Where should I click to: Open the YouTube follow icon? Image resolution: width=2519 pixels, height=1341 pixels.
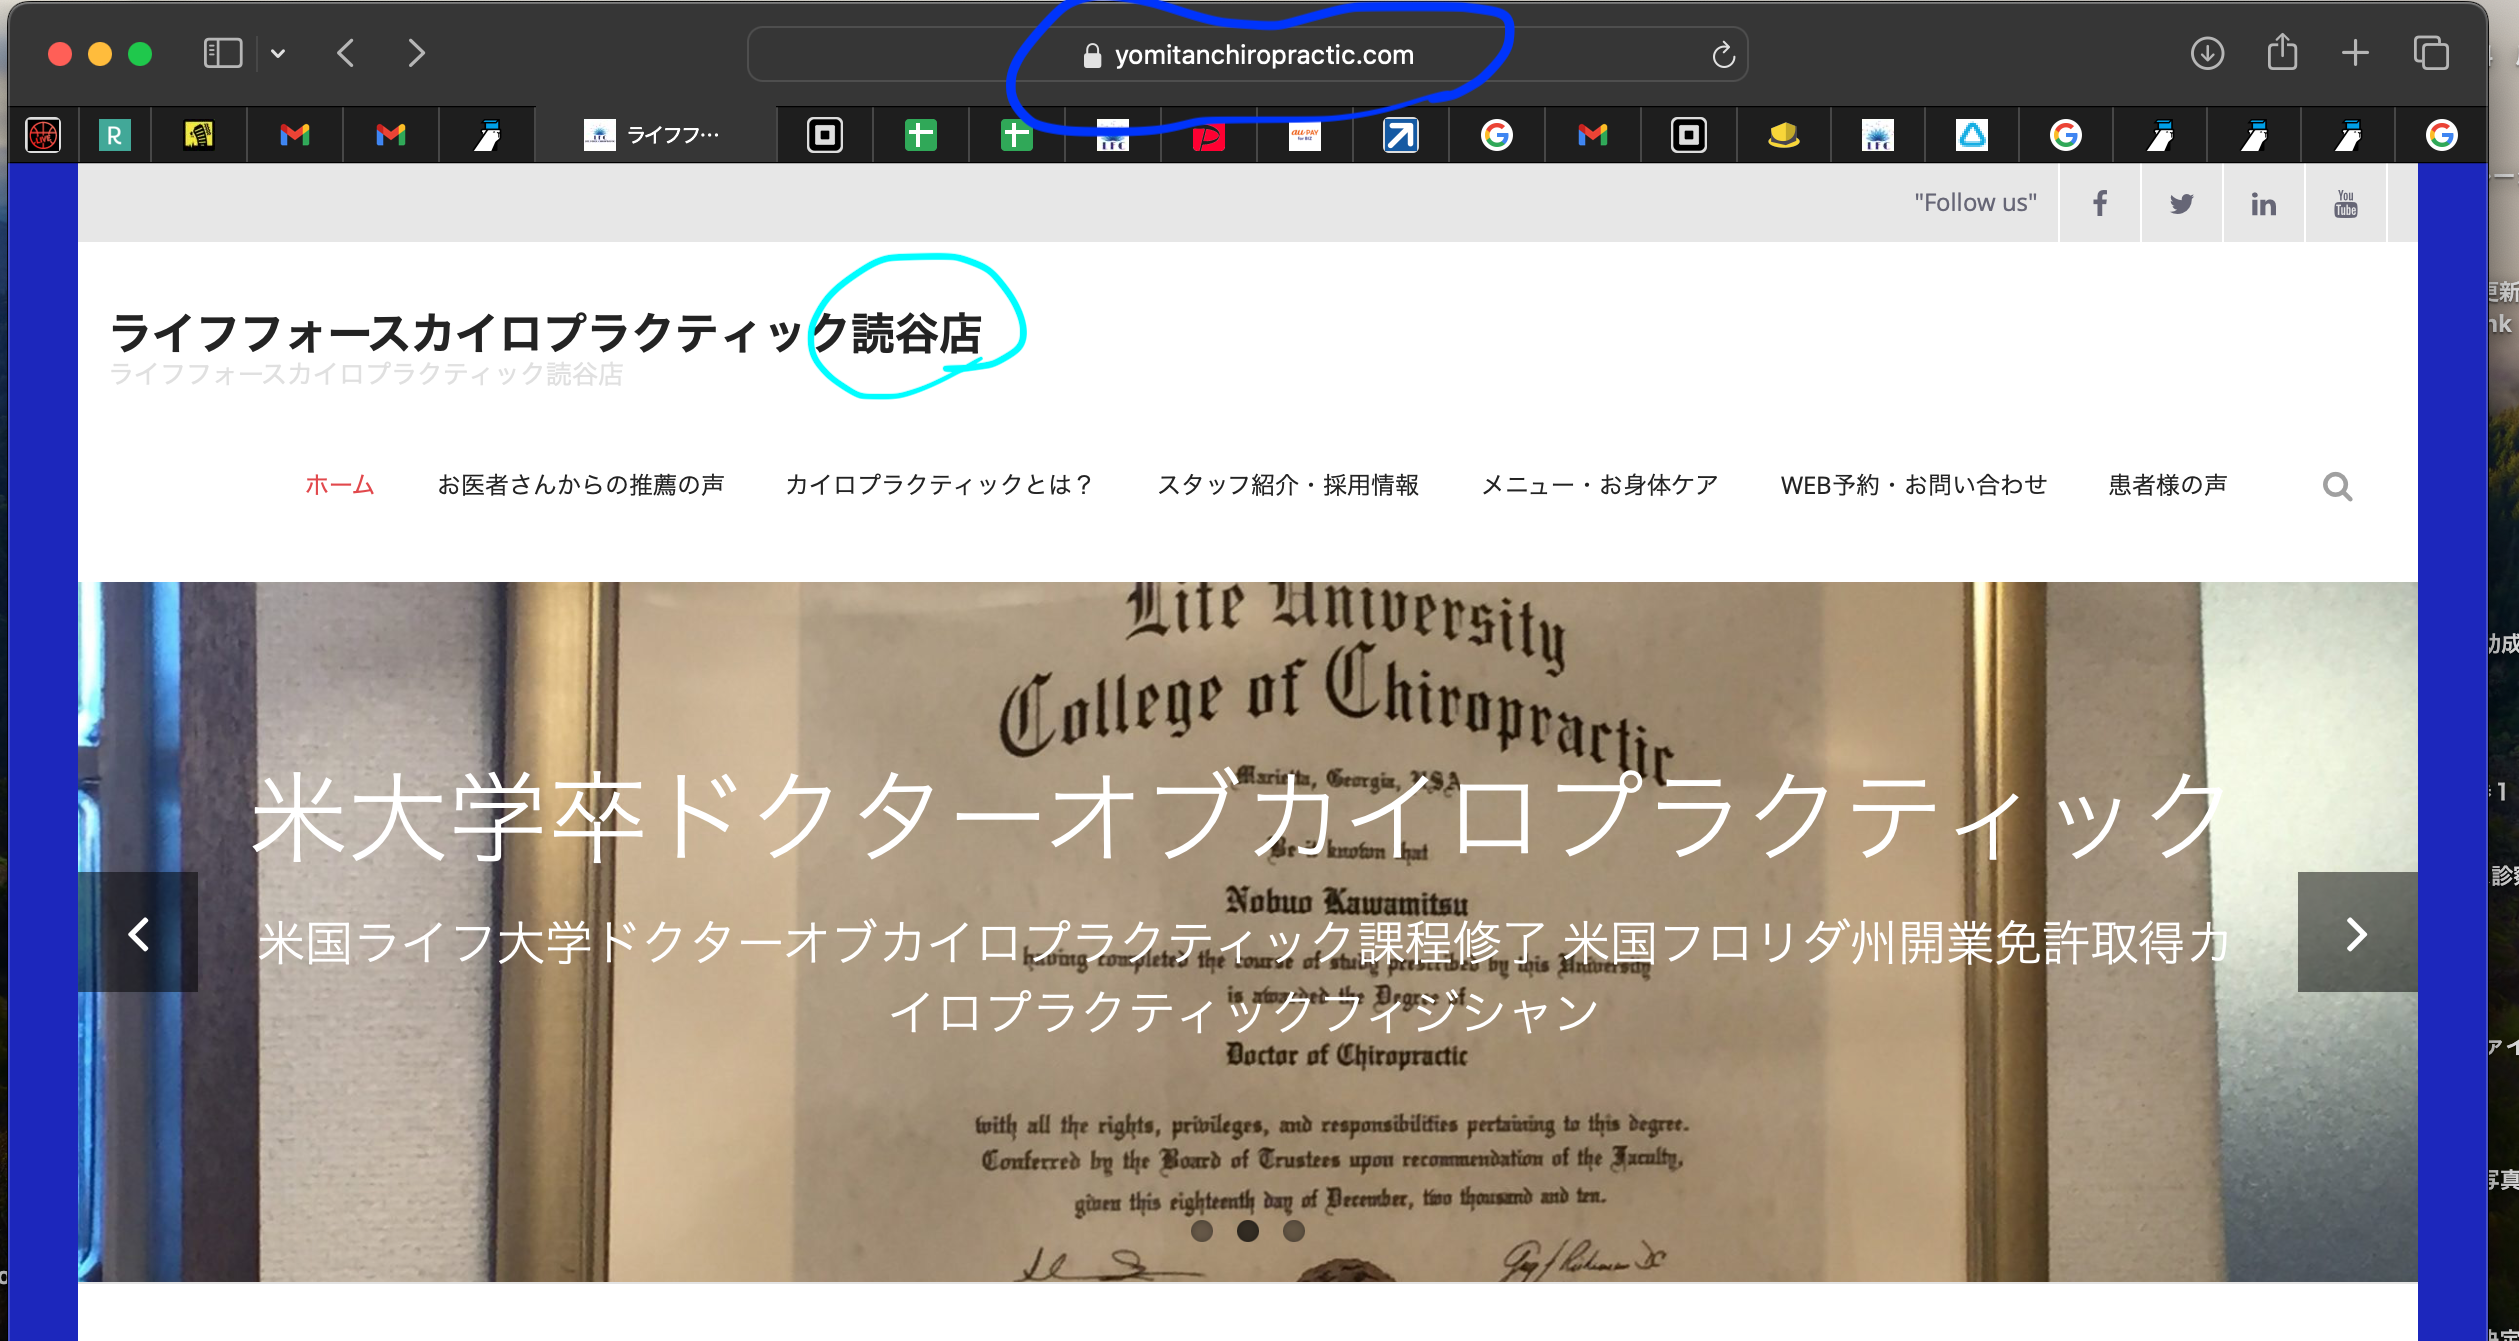(2346, 203)
